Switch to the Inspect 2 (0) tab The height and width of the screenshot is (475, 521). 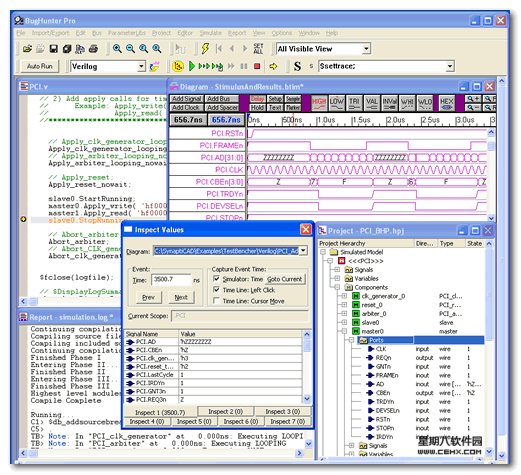click(225, 411)
